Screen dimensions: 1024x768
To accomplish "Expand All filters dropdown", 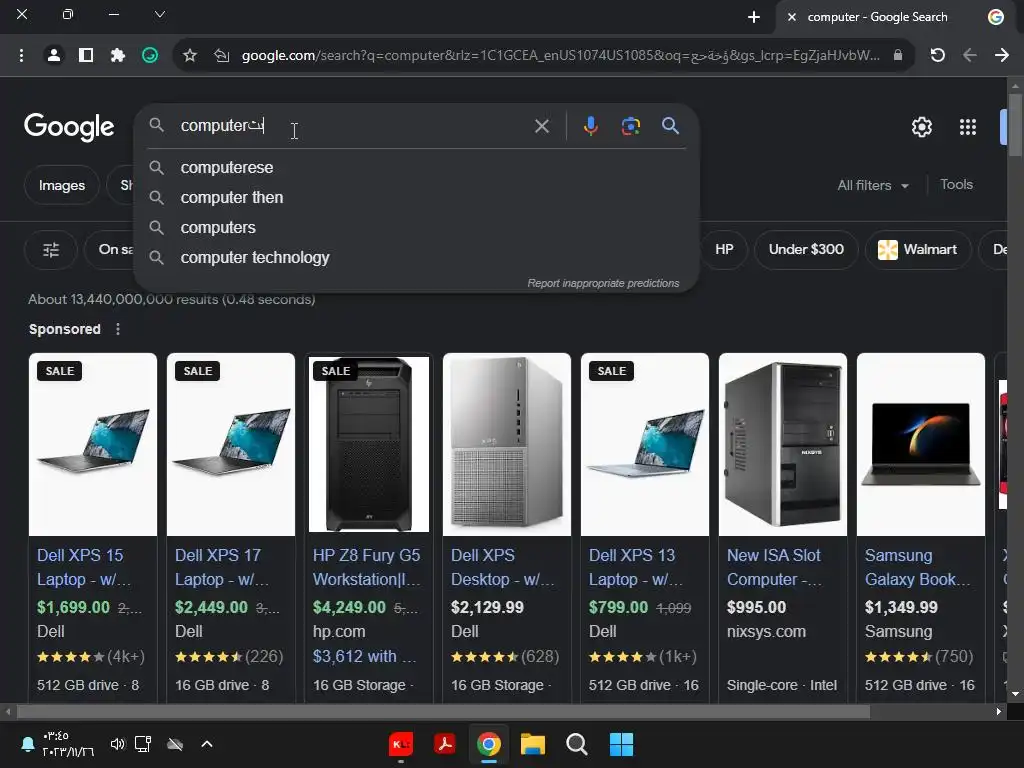I will point(873,185).
